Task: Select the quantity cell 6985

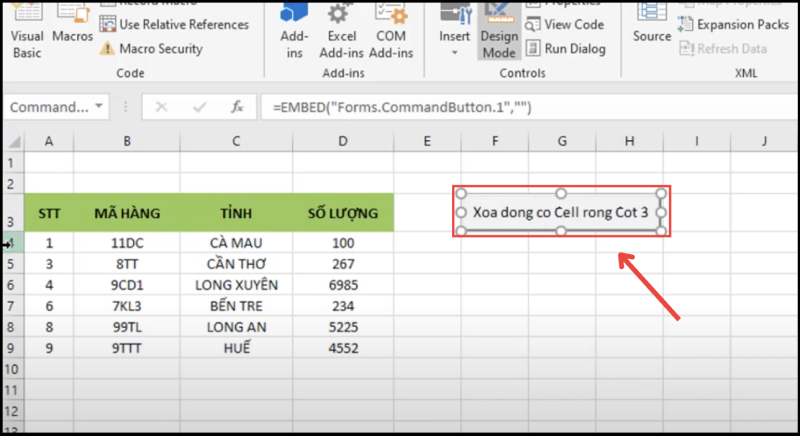Action: [x=343, y=285]
